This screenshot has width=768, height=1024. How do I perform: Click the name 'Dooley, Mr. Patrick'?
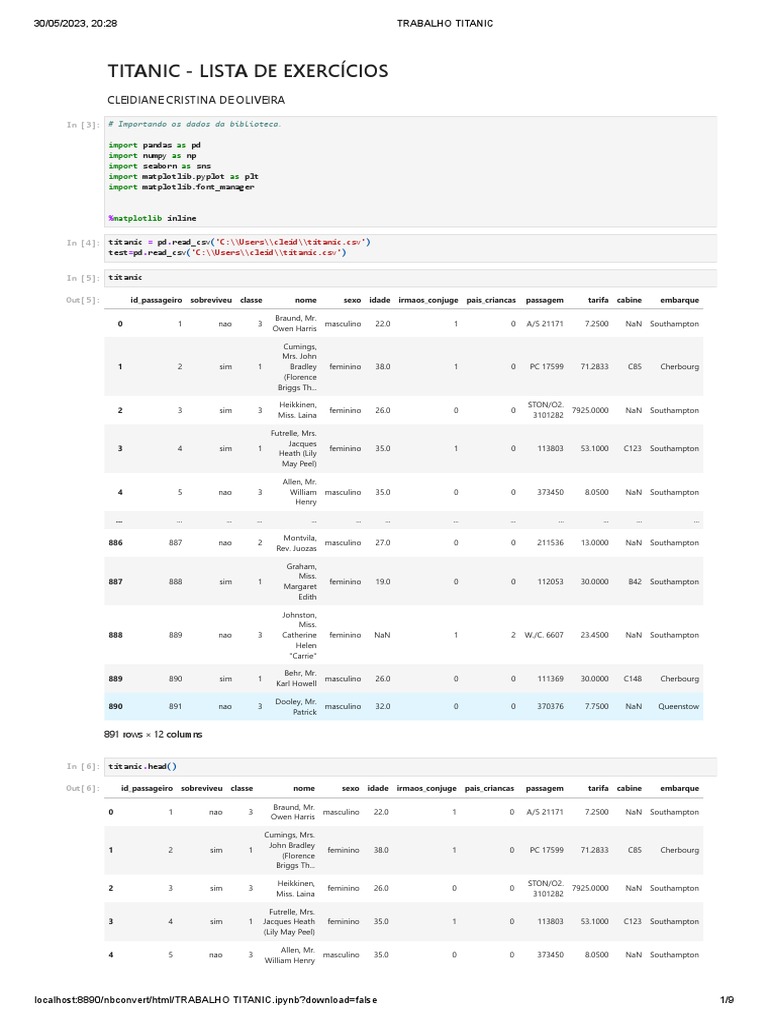pos(296,707)
